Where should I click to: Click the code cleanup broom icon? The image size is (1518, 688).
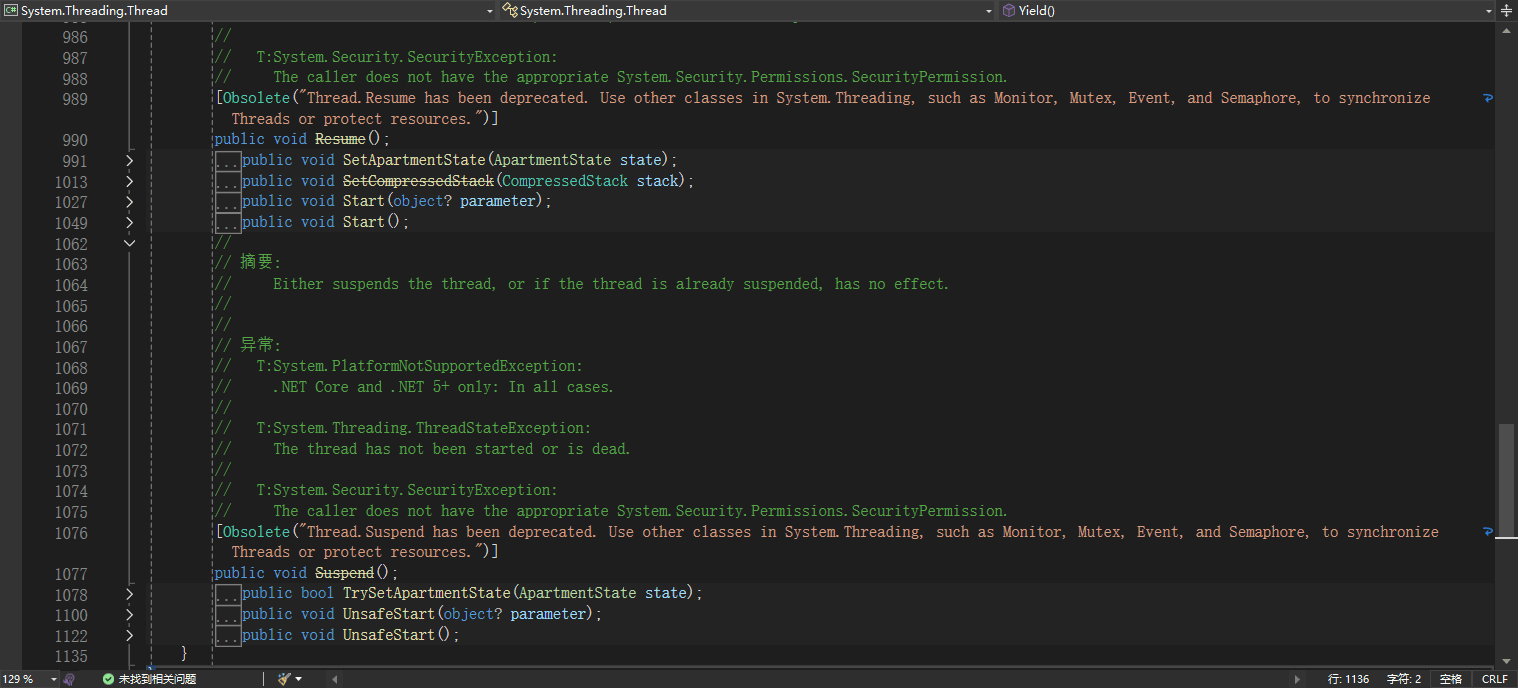pyautogui.click(x=284, y=679)
